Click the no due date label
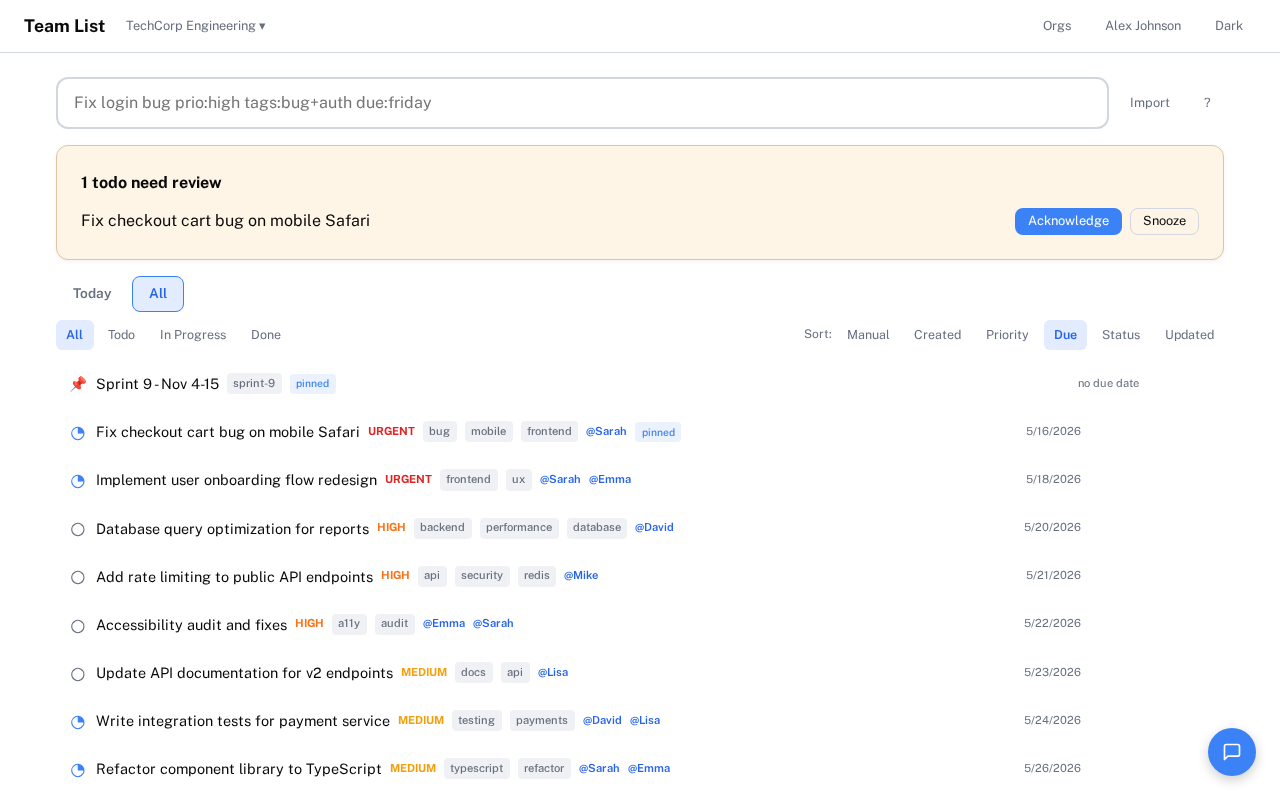Viewport: 1280px width, 800px height. tap(1108, 384)
